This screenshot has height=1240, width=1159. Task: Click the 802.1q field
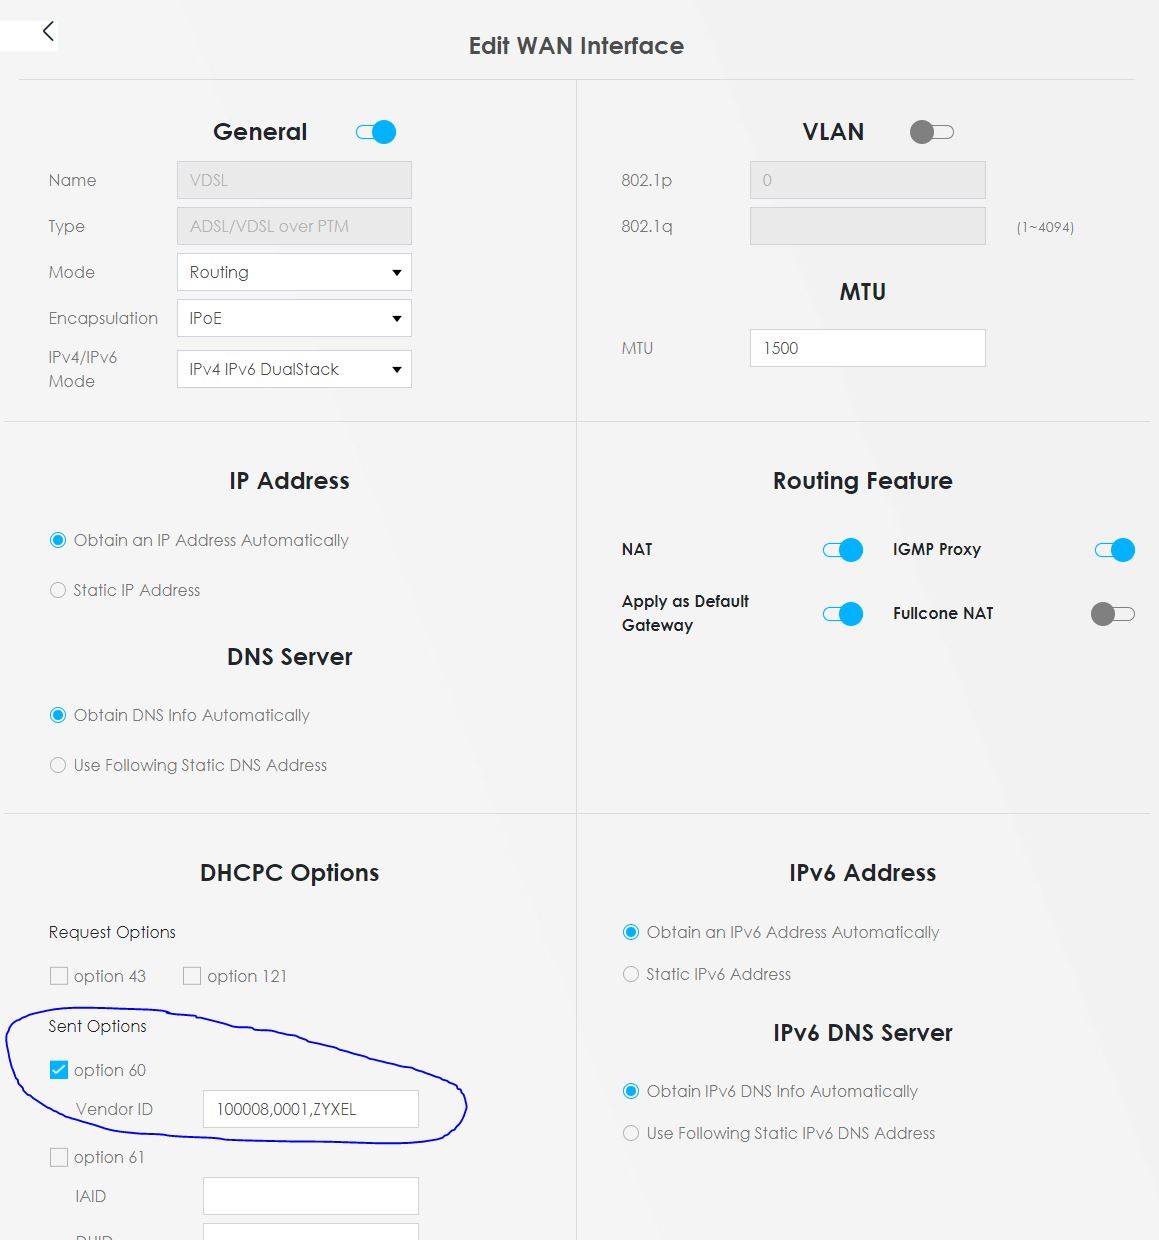coord(868,226)
